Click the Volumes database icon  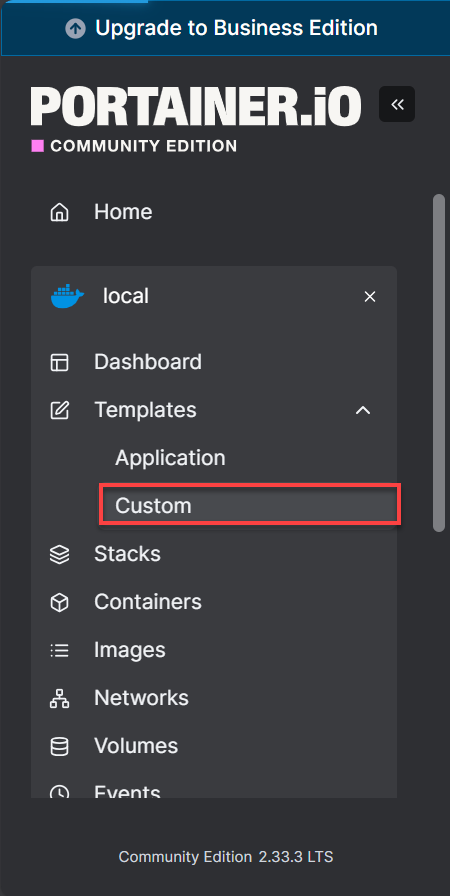pos(59,746)
